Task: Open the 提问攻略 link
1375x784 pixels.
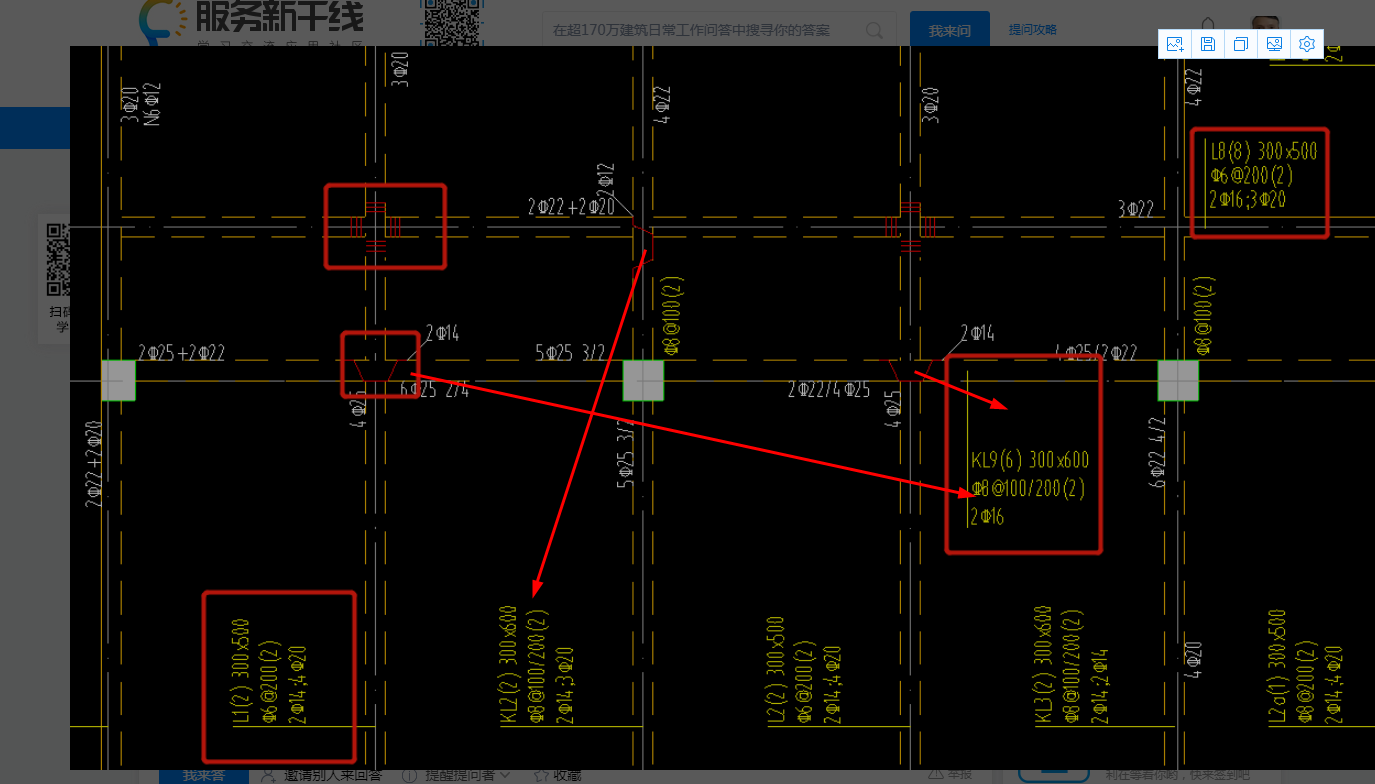Action: pyautogui.click(x=1032, y=30)
